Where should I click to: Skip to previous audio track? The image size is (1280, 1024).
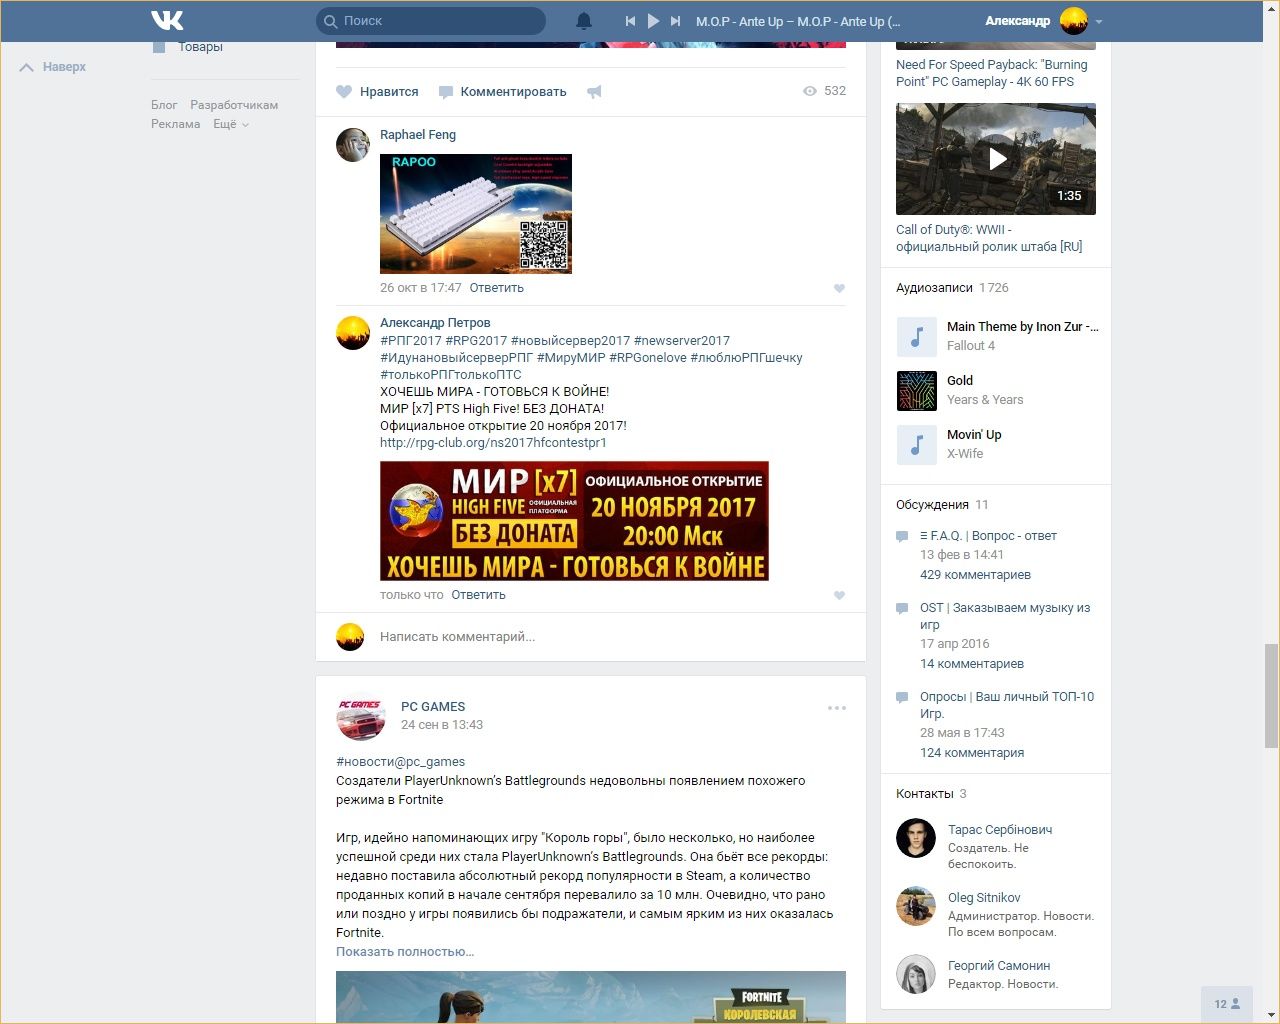(x=630, y=21)
